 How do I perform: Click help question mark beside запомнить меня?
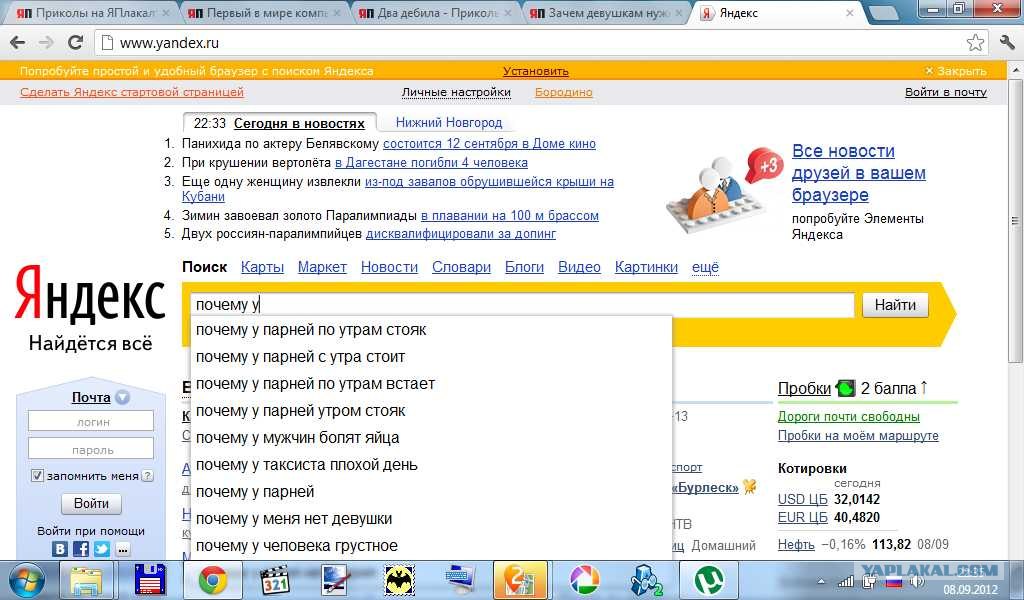(x=148, y=476)
